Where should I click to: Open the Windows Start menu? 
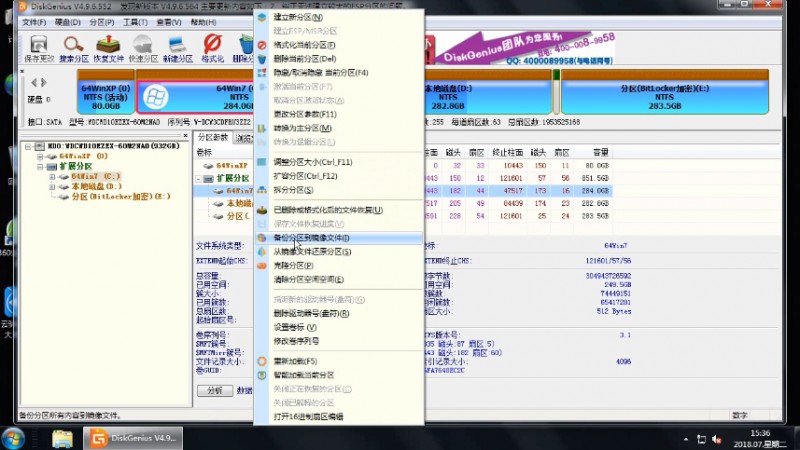coord(13,438)
